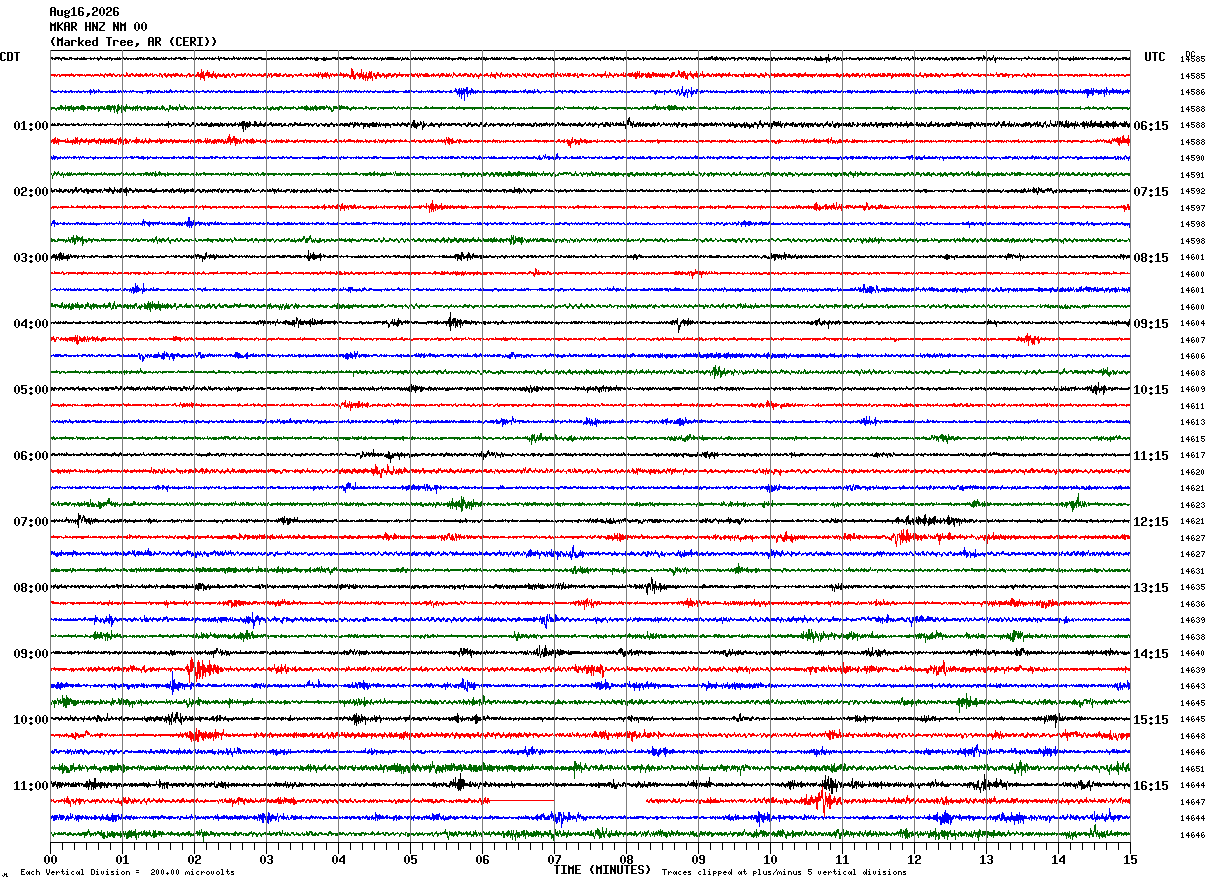
Task: Click the '06:00' CDT time label
Action: pos(31,456)
